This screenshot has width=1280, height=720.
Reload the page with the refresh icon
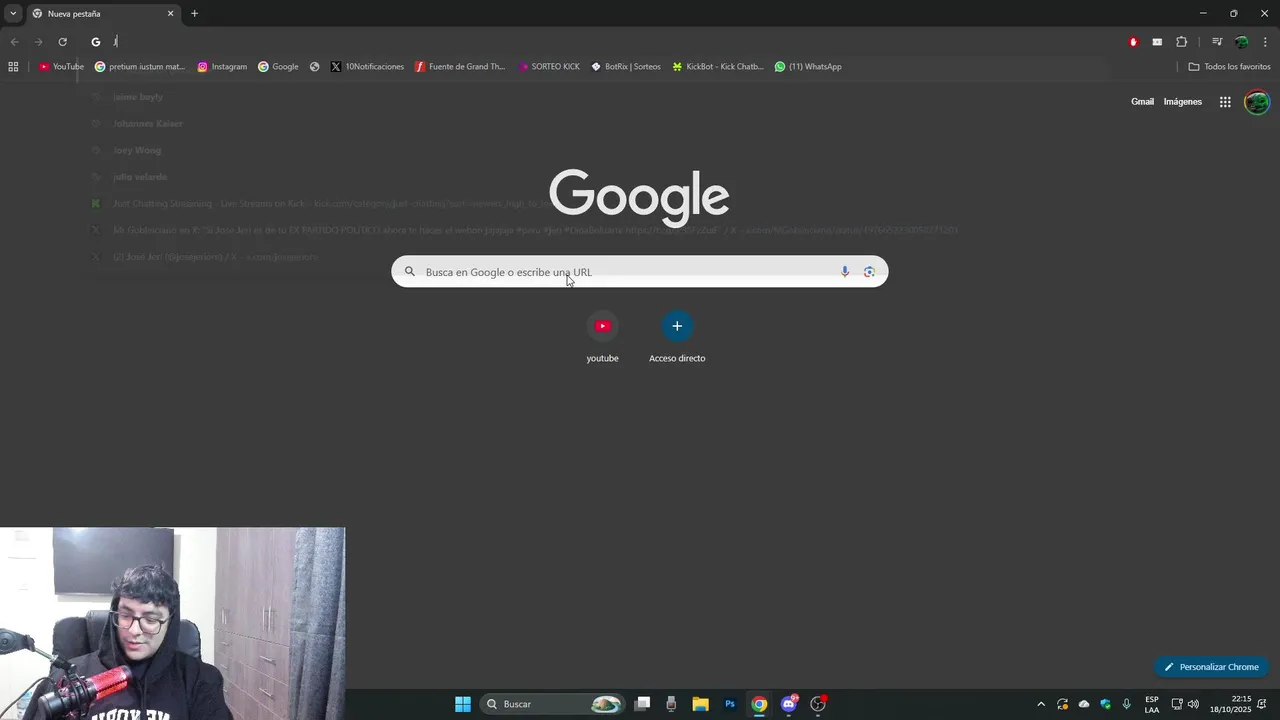coord(62,42)
